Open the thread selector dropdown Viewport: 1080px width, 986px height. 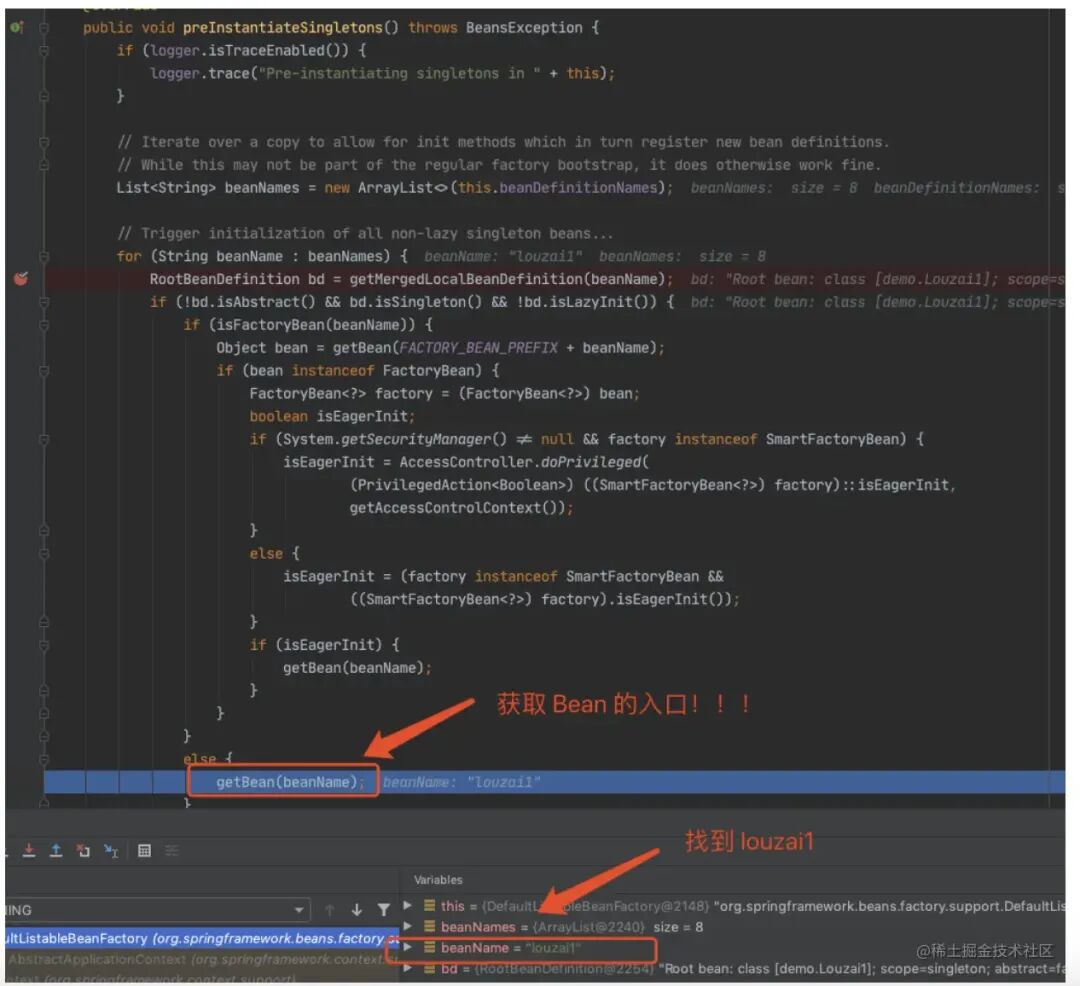point(157,910)
